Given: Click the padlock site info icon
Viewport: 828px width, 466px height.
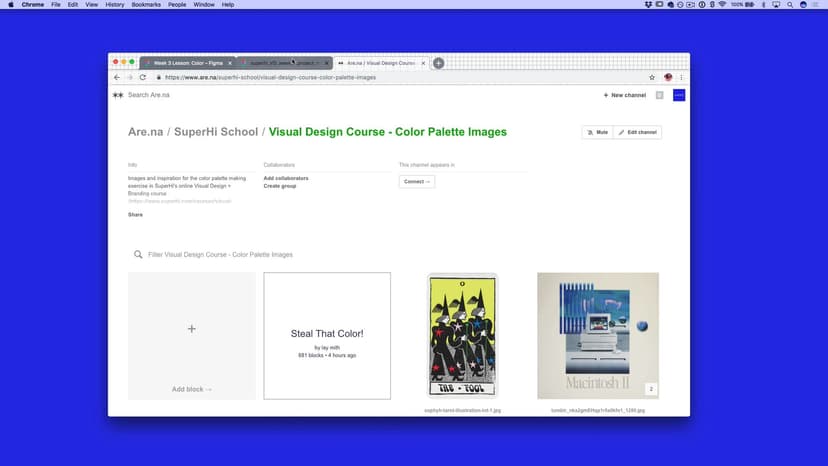Looking at the screenshot, I should 158,77.
